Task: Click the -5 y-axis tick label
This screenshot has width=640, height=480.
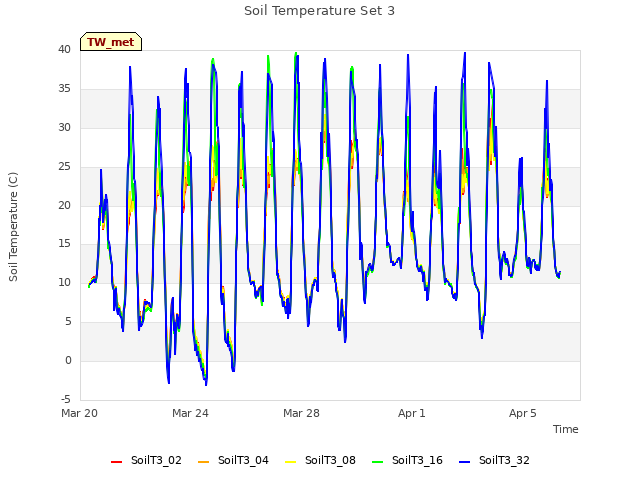Action: pyautogui.click(x=66, y=399)
